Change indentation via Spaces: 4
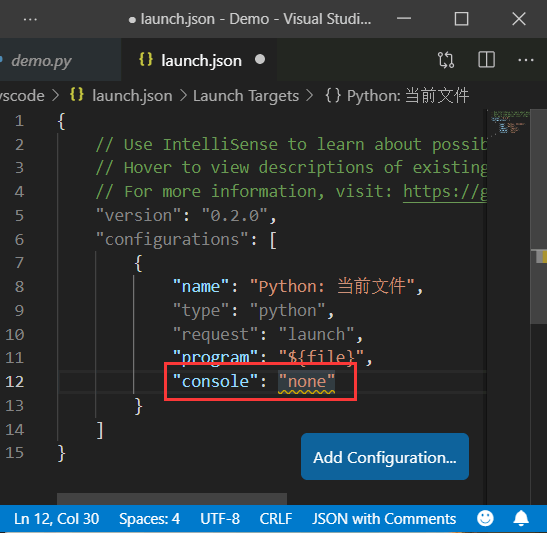 click(149, 519)
